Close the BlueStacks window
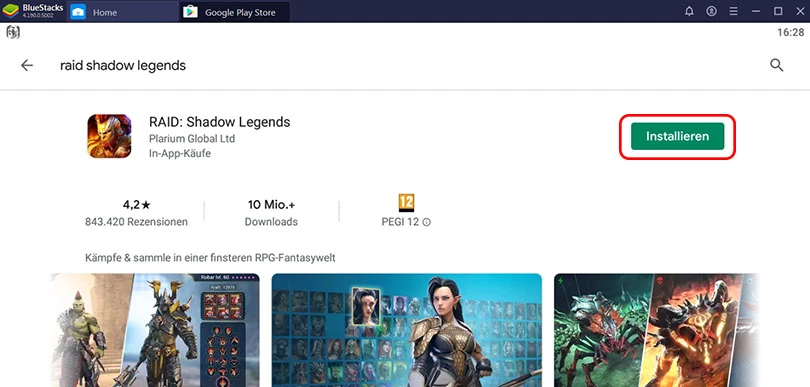The image size is (810, 387). tap(800, 11)
